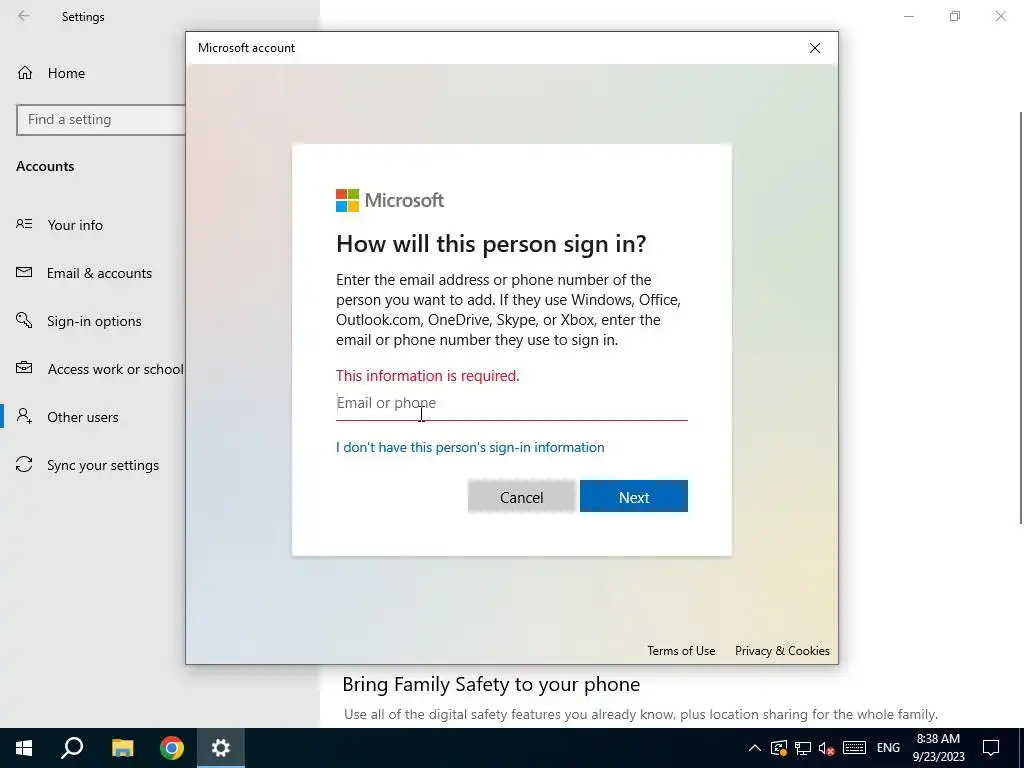1024x768 pixels.
Task: Click the Your info person icon
Action: 24,224
